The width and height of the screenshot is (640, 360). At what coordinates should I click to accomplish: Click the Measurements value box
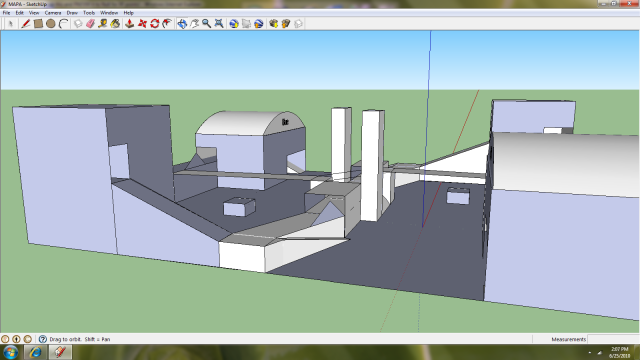613,339
